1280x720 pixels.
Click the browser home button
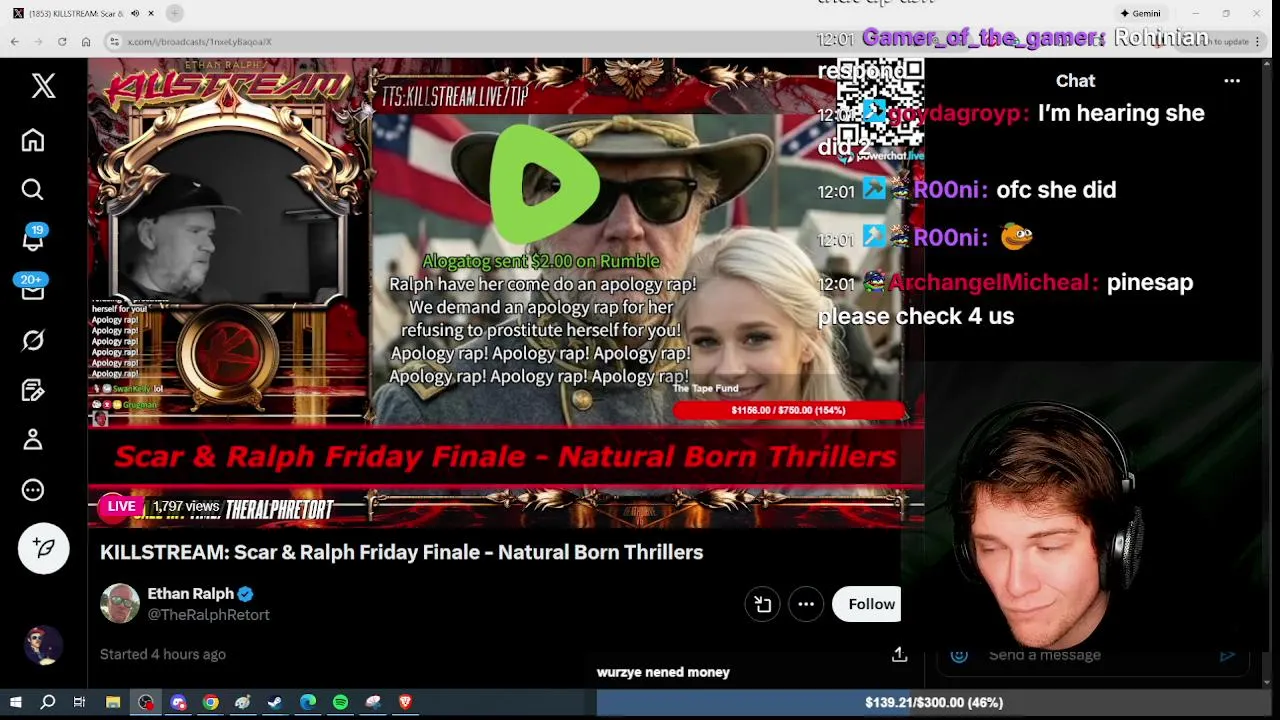coord(86,41)
